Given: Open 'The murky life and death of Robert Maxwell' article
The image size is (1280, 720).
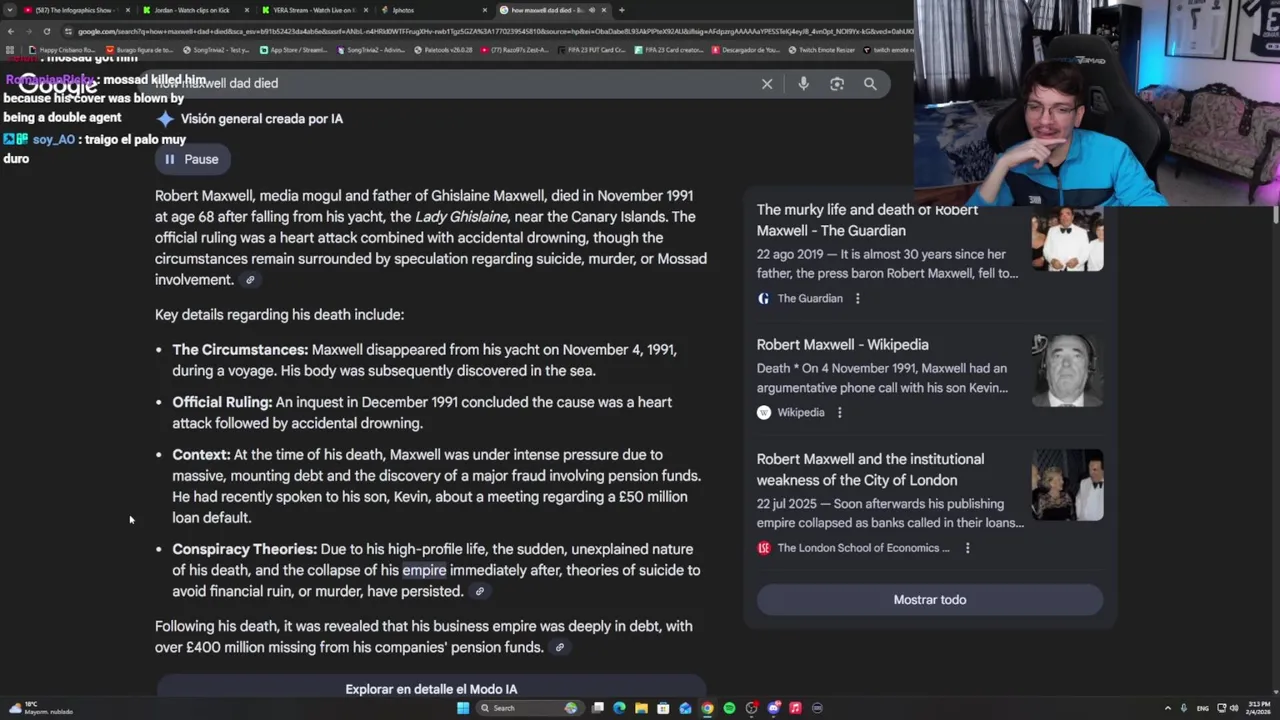Looking at the screenshot, I should click(x=867, y=220).
